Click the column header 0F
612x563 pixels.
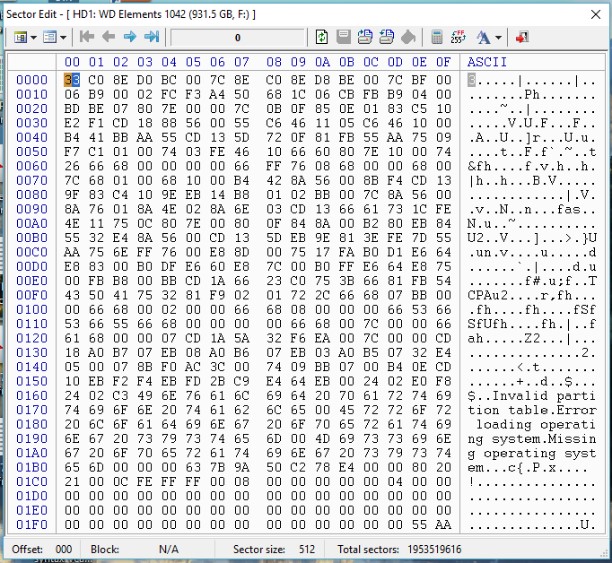click(x=443, y=62)
